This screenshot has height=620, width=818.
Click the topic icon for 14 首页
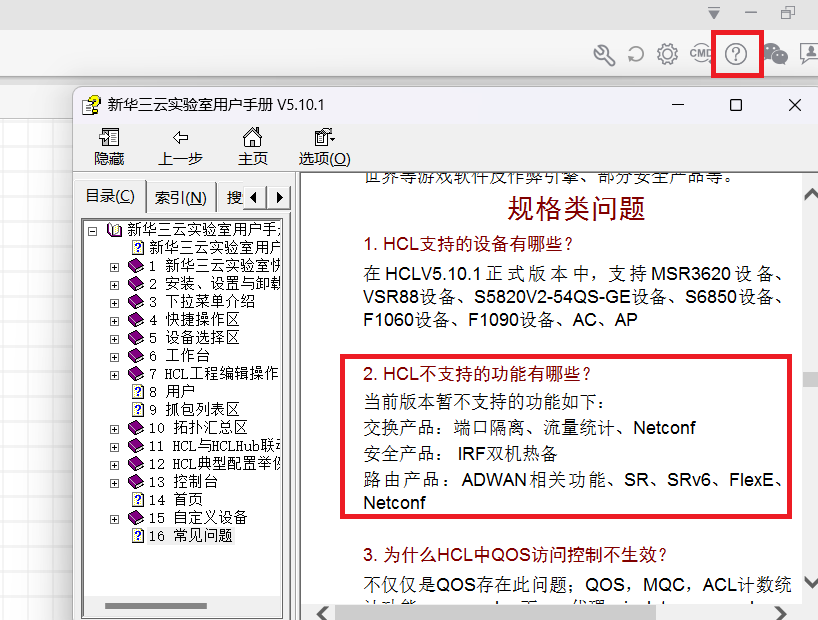[x=138, y=500]
